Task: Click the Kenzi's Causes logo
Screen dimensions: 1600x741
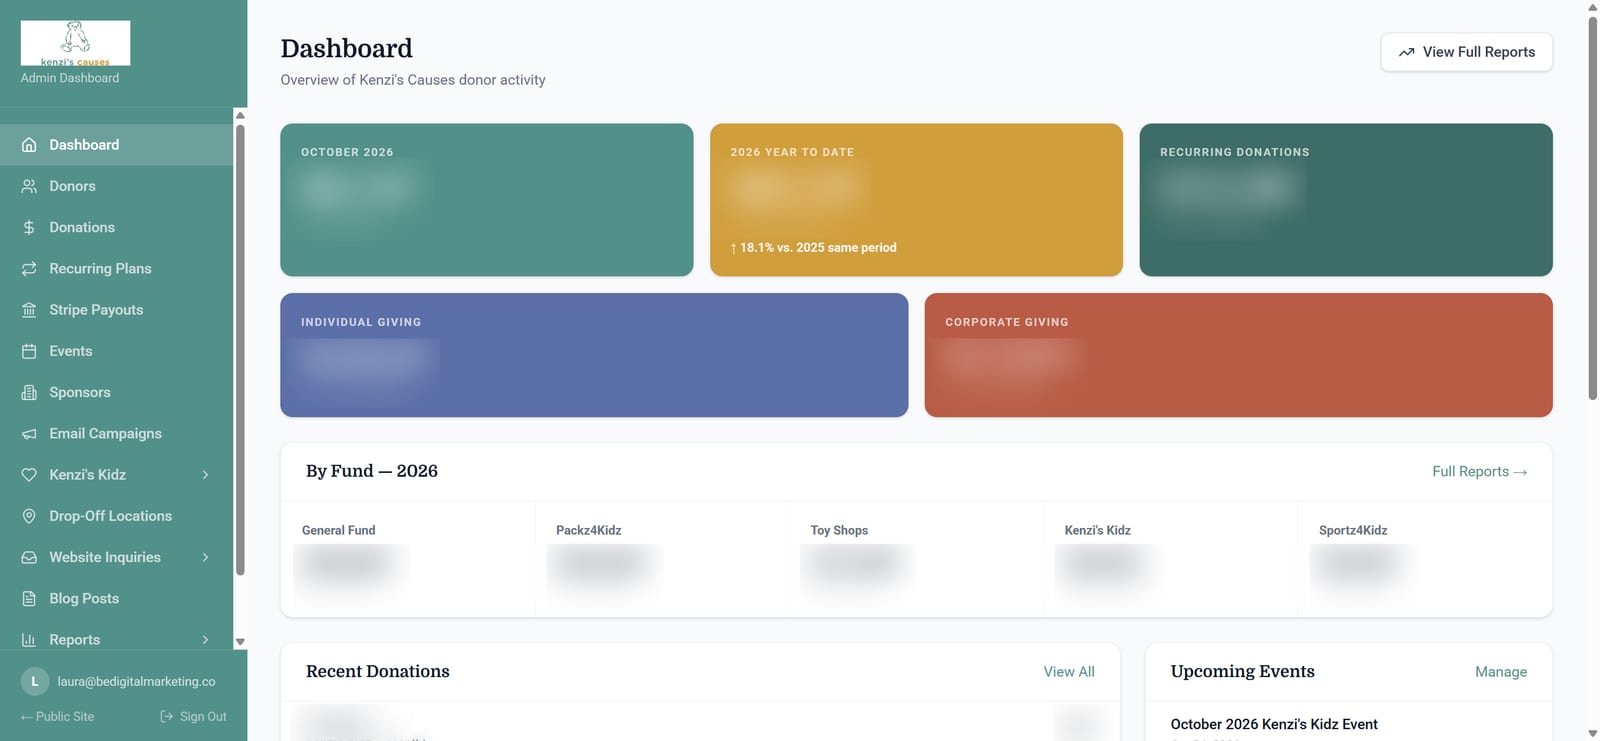Action: coord(75,43)
